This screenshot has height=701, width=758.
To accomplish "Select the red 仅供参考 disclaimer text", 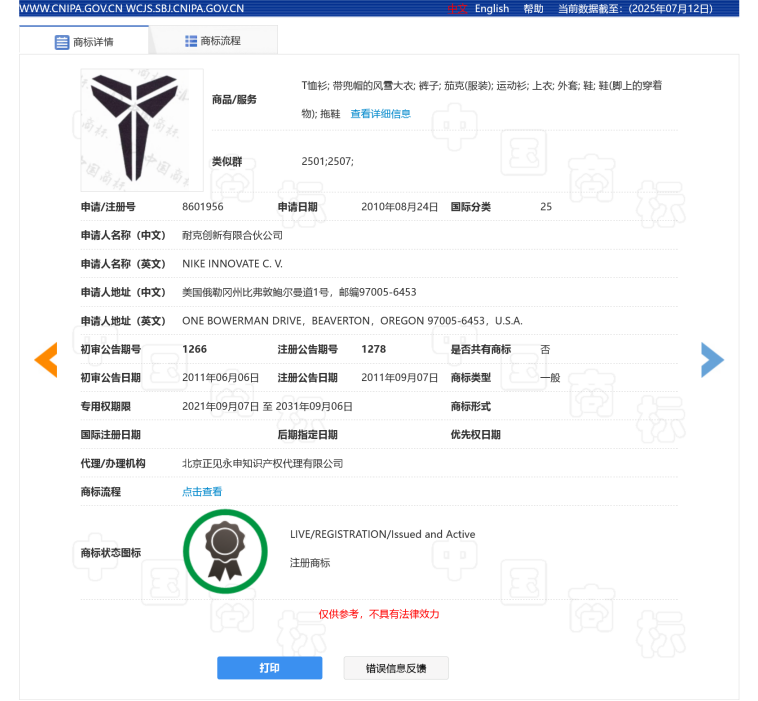I will pyautogui.click(x=379, y=614).
